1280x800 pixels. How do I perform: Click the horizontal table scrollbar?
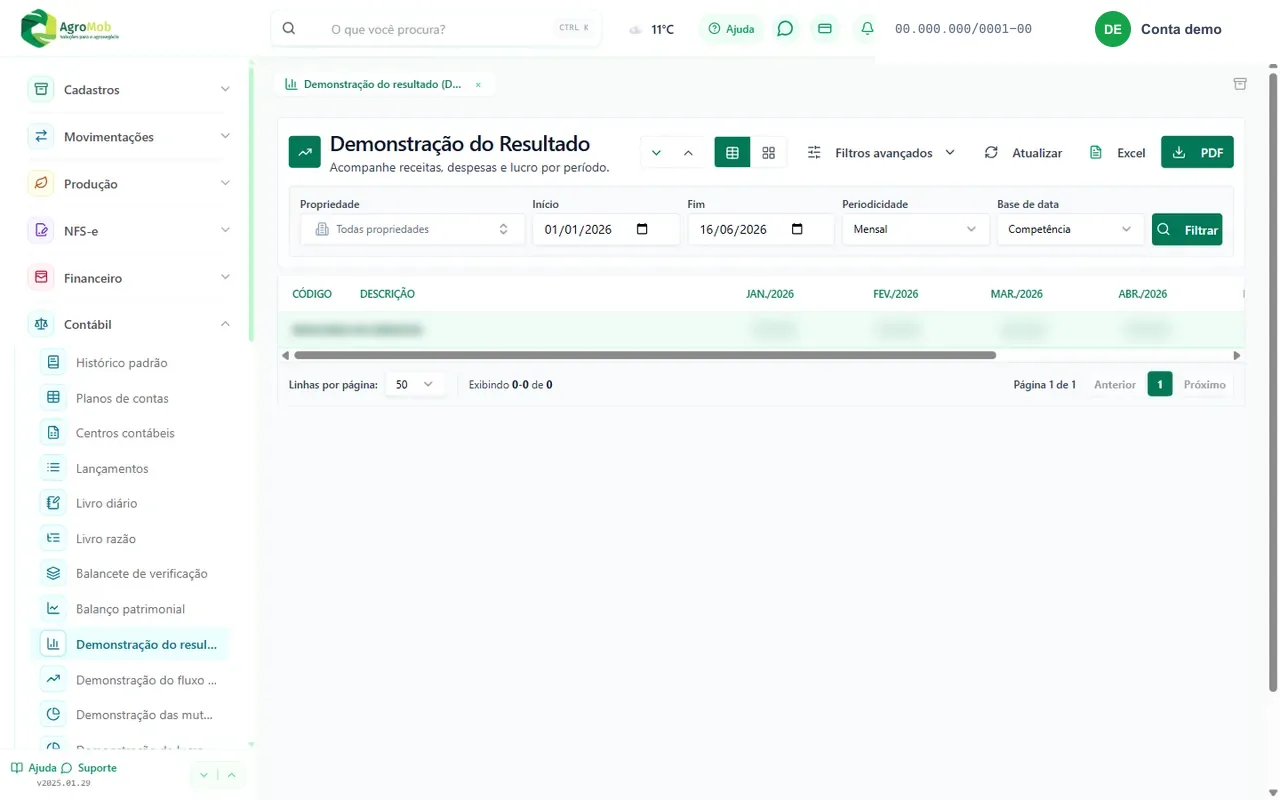point(645,355)
